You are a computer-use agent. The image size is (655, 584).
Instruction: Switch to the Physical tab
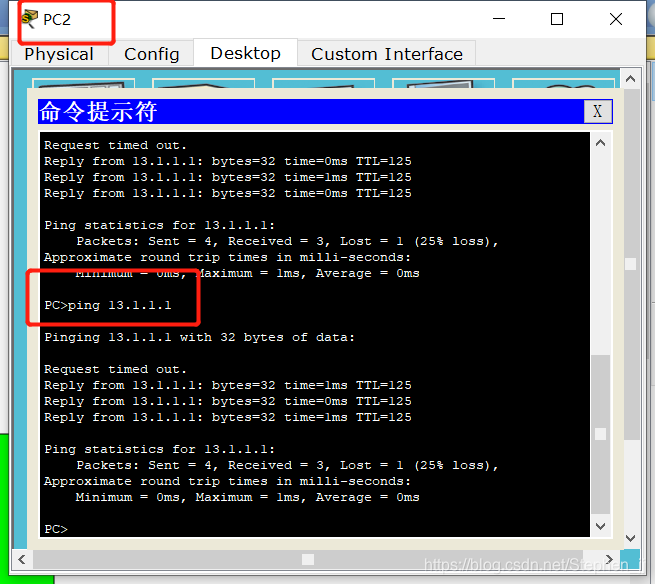pos(59,54)
